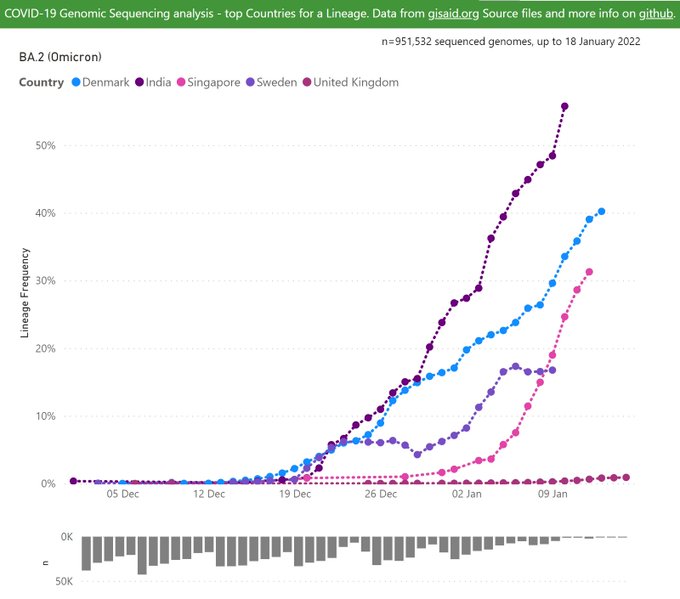Select the Denmark legend label
This screenshot has width=680, height=599.
pyautogui.click(x=107, y=82)
